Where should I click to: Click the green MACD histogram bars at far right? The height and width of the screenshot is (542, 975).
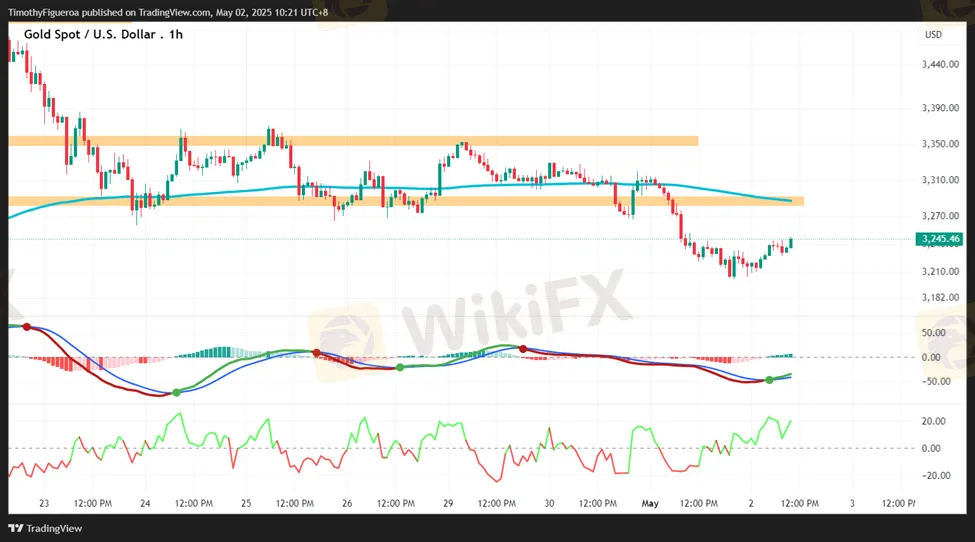(x=782, y=355)
